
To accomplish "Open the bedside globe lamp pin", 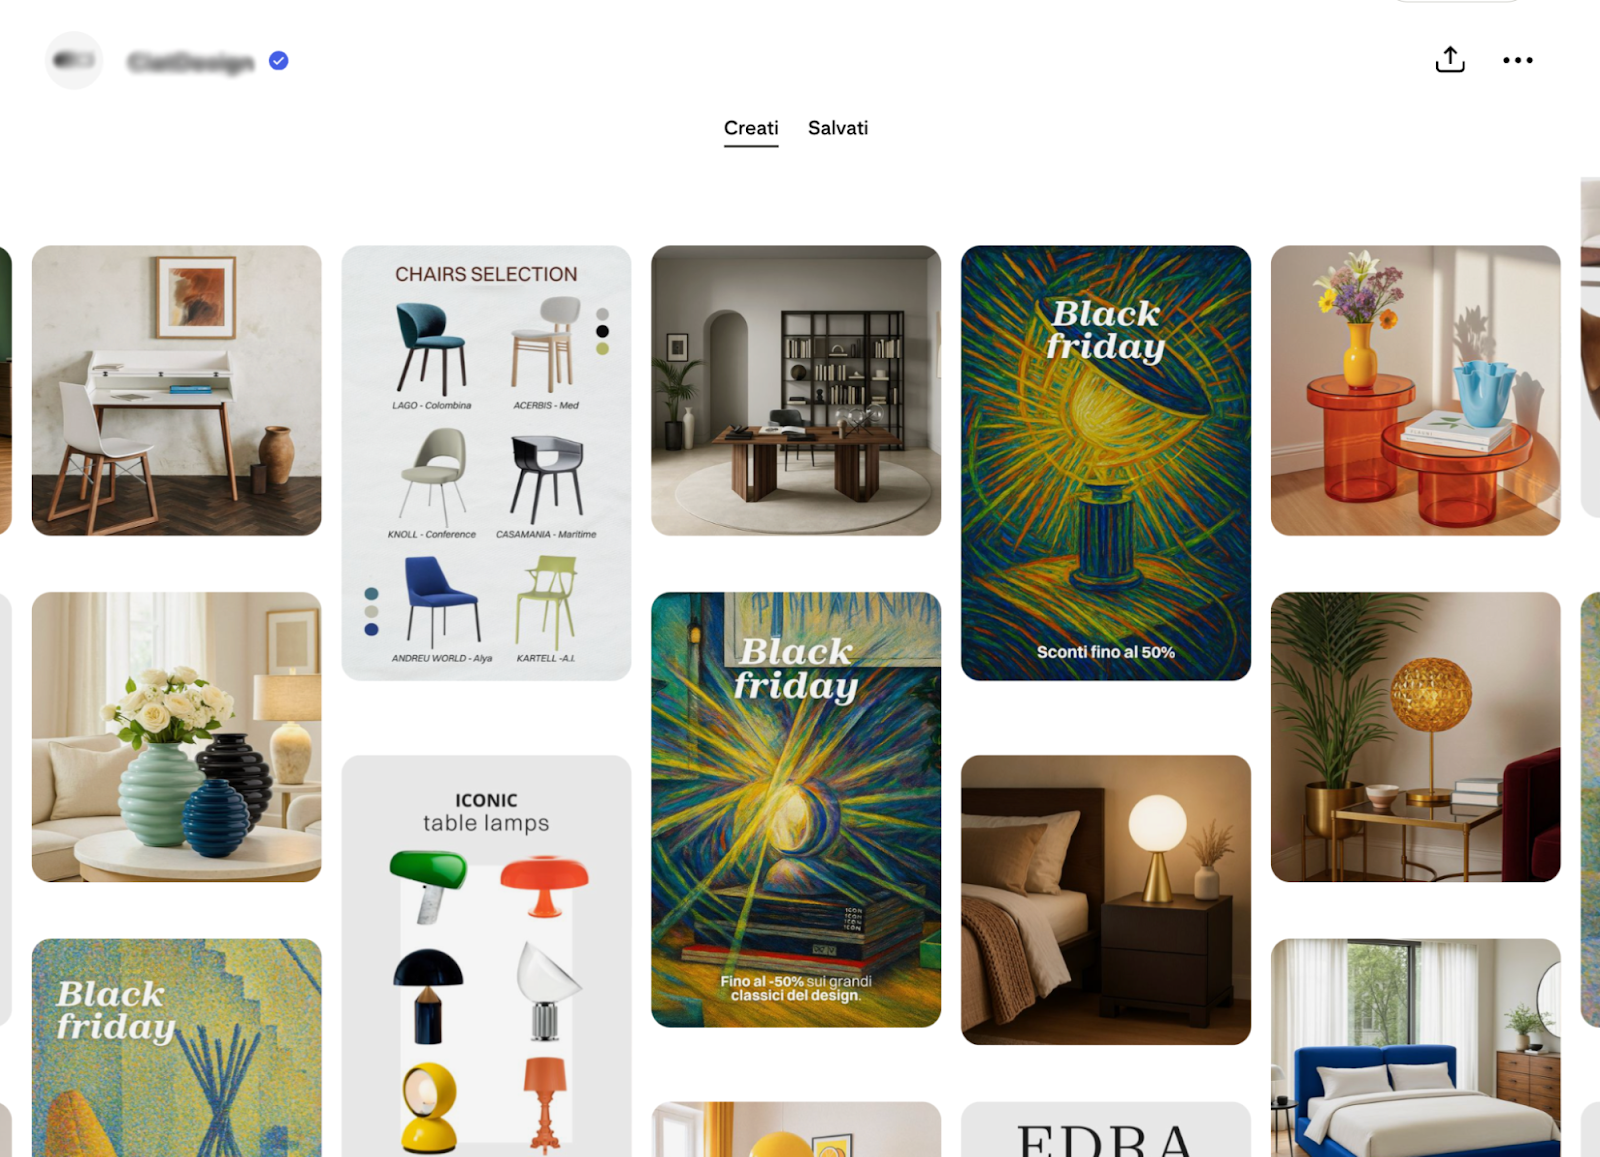I will (x=1106, y=900).
